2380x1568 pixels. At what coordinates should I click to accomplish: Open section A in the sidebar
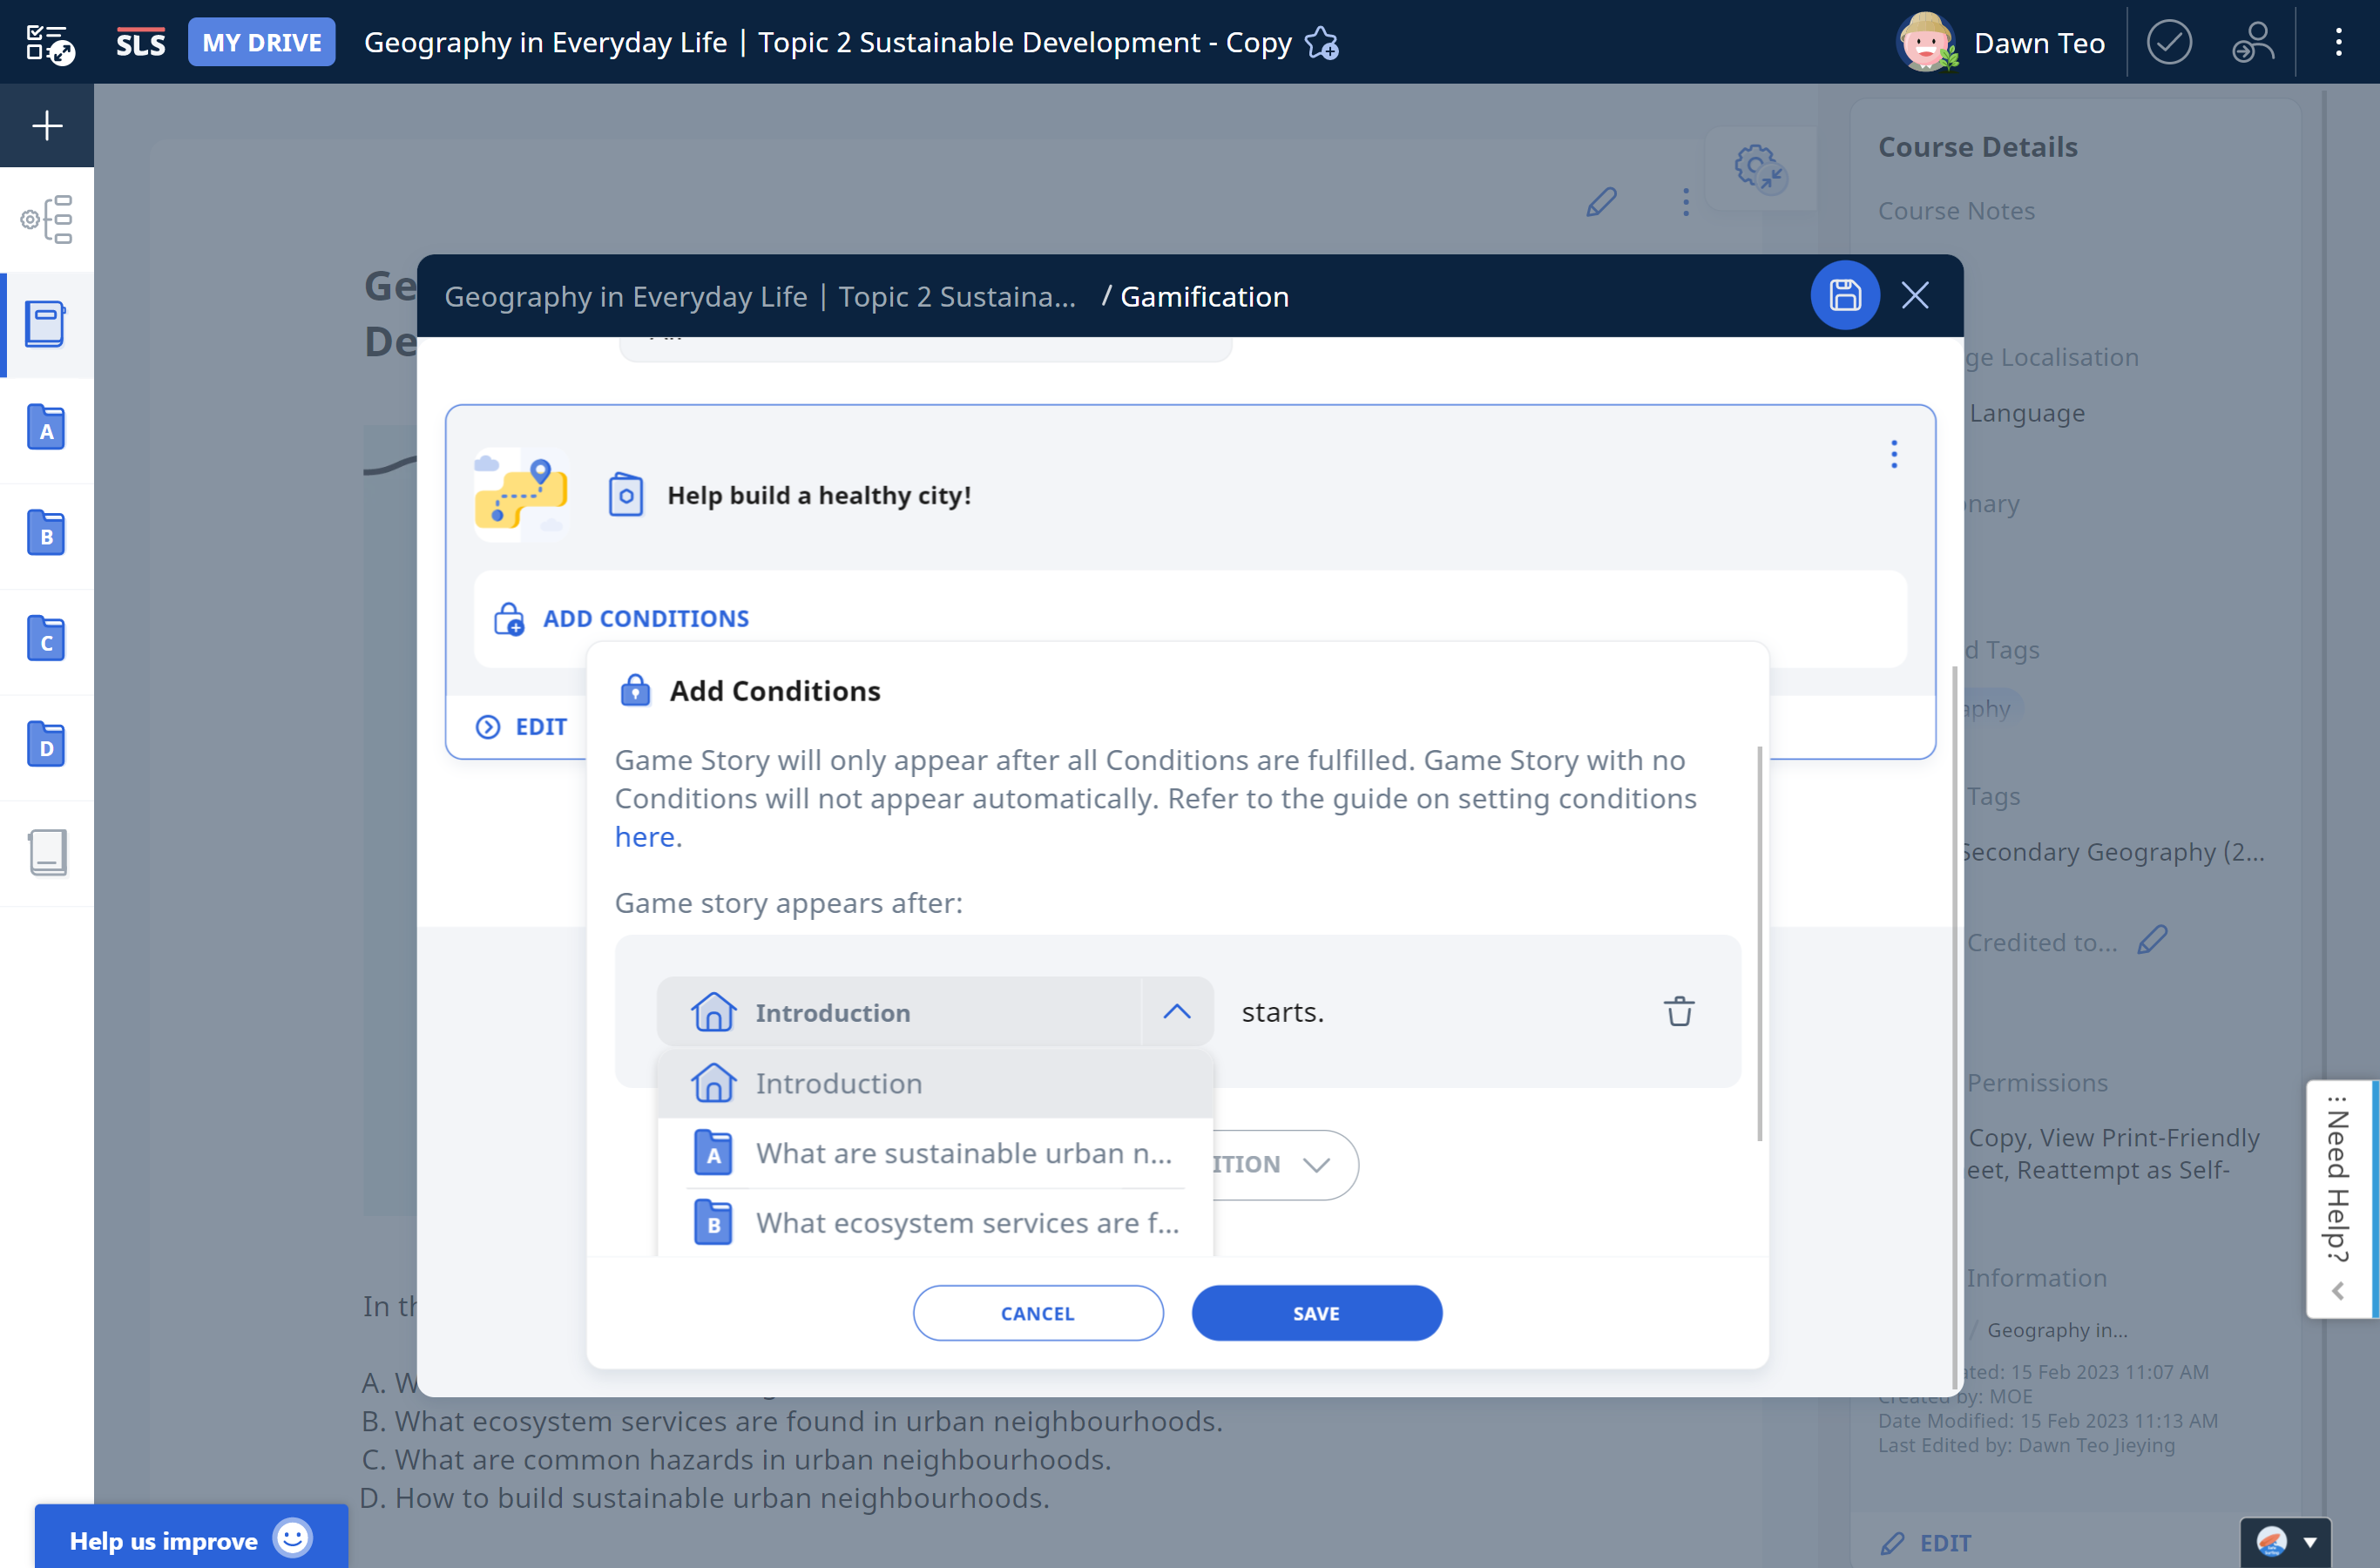pos(46,429)
